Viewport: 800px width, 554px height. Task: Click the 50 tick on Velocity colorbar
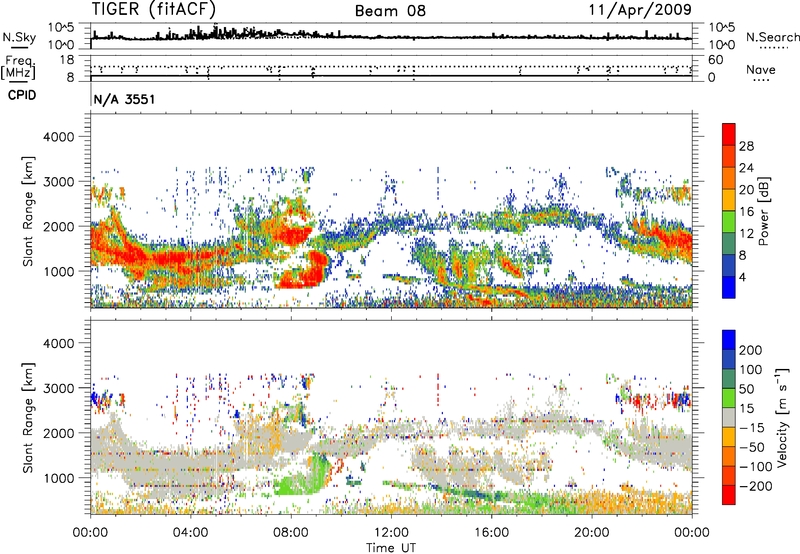[x=747, y=389]
